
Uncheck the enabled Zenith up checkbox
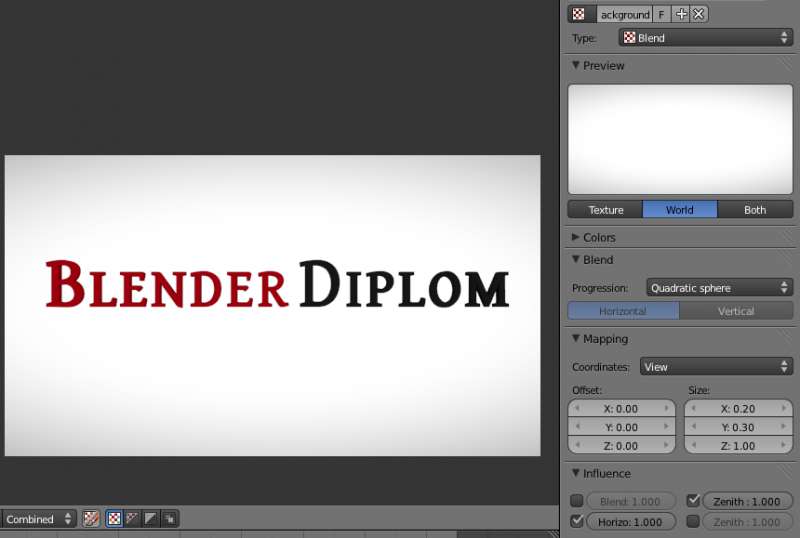click(x=693, y=501)
